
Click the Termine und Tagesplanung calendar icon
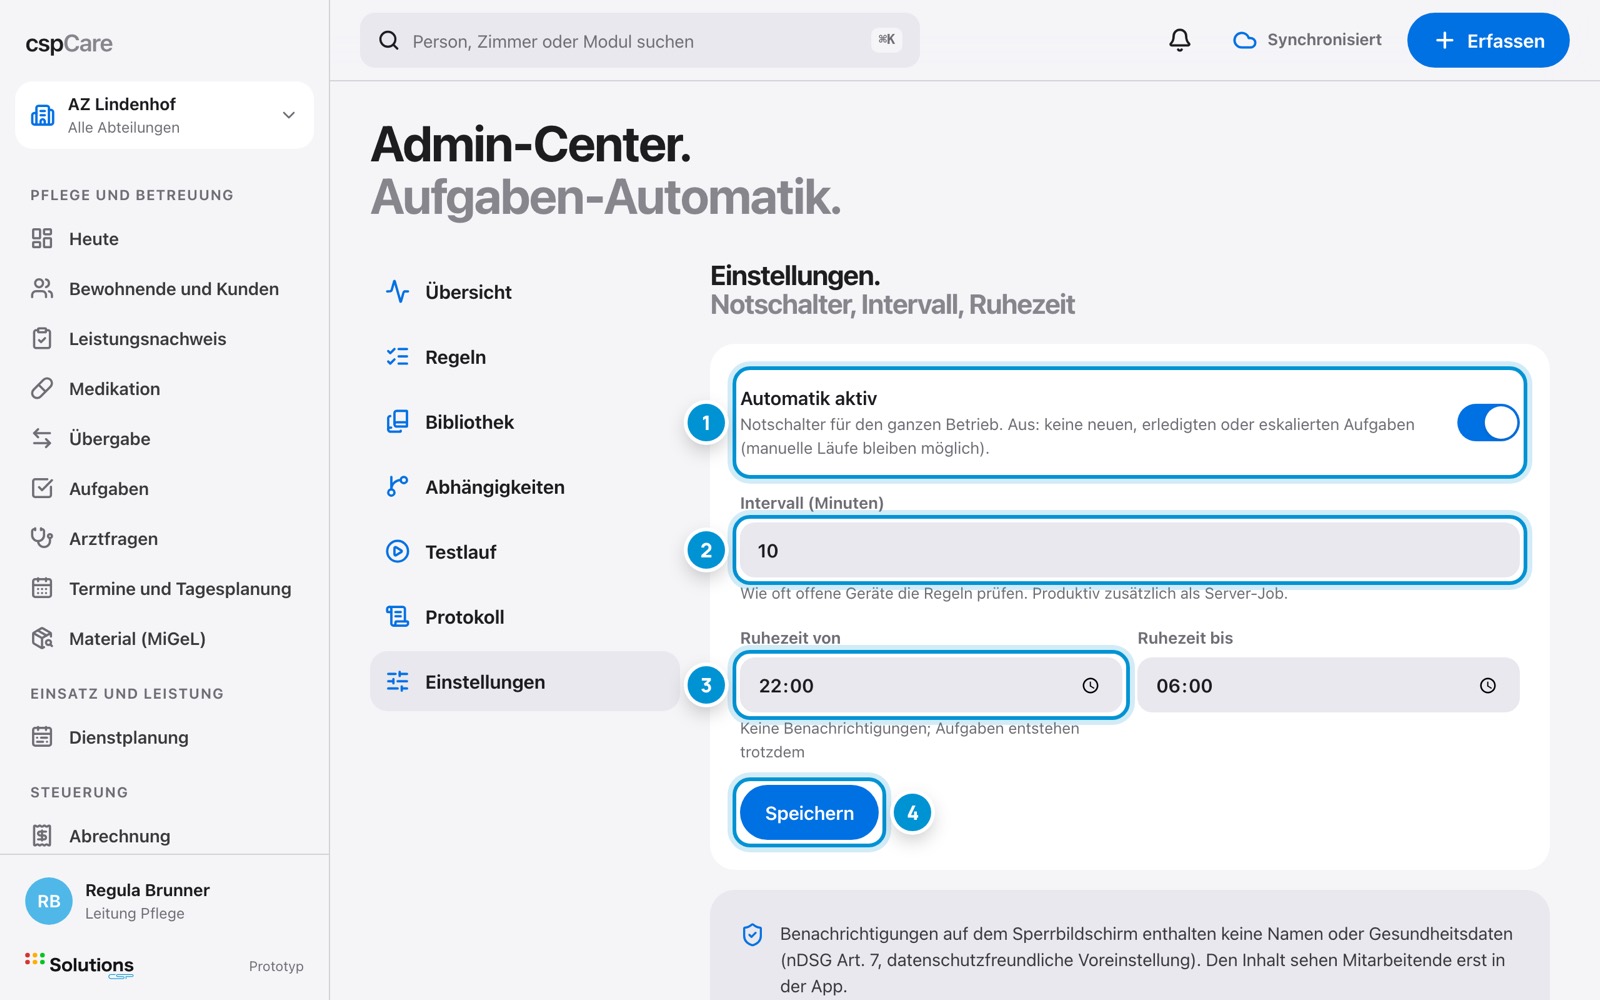pos(42,588)
